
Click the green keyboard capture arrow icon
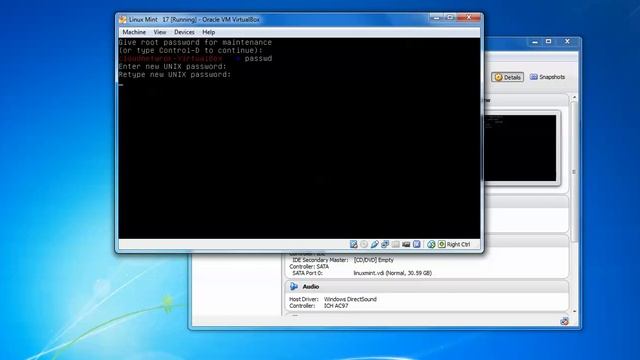click(x=442, y=244)
